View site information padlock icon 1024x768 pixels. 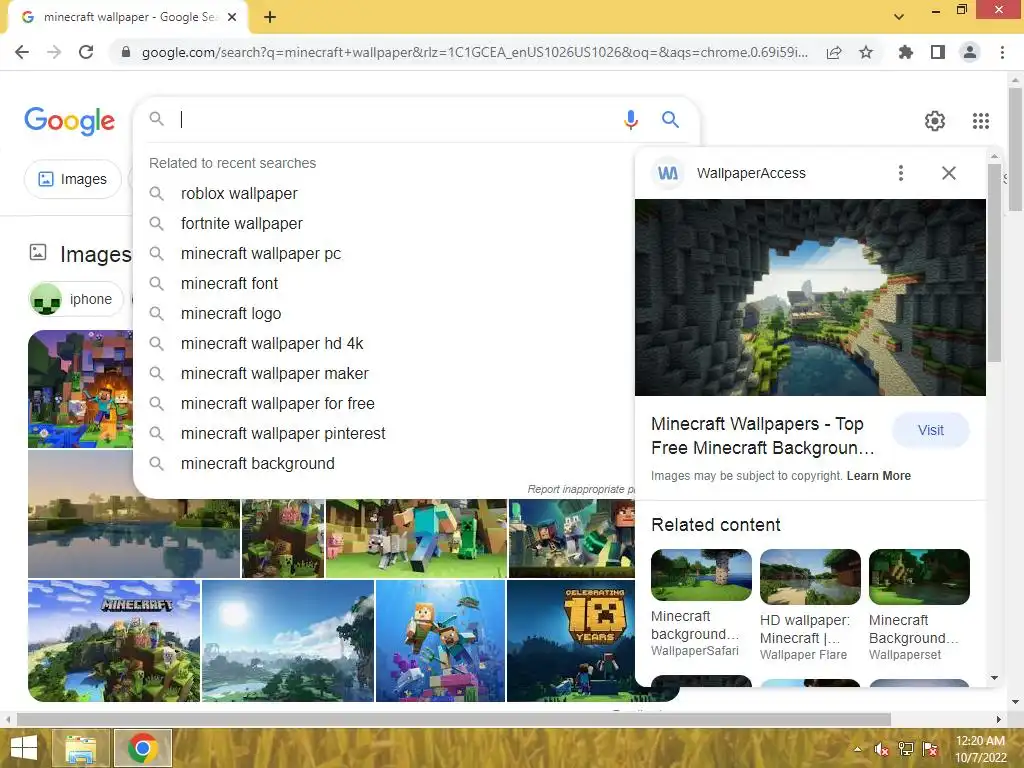click(126, 52)
